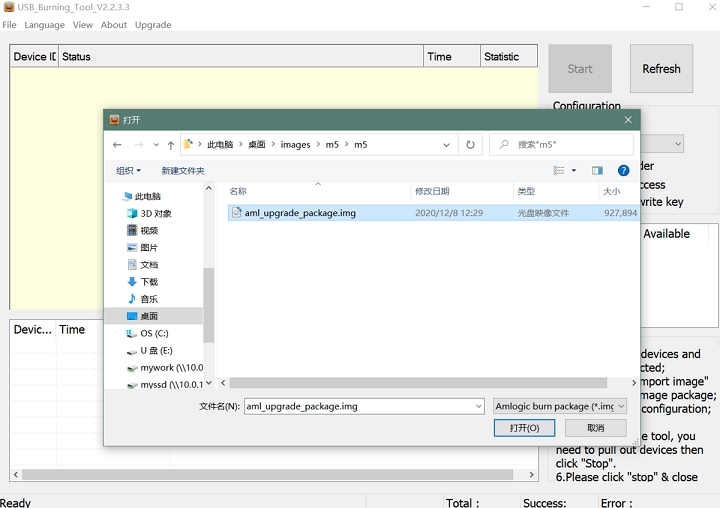Click the blue help question mark icon

click(x=623, y=171)
